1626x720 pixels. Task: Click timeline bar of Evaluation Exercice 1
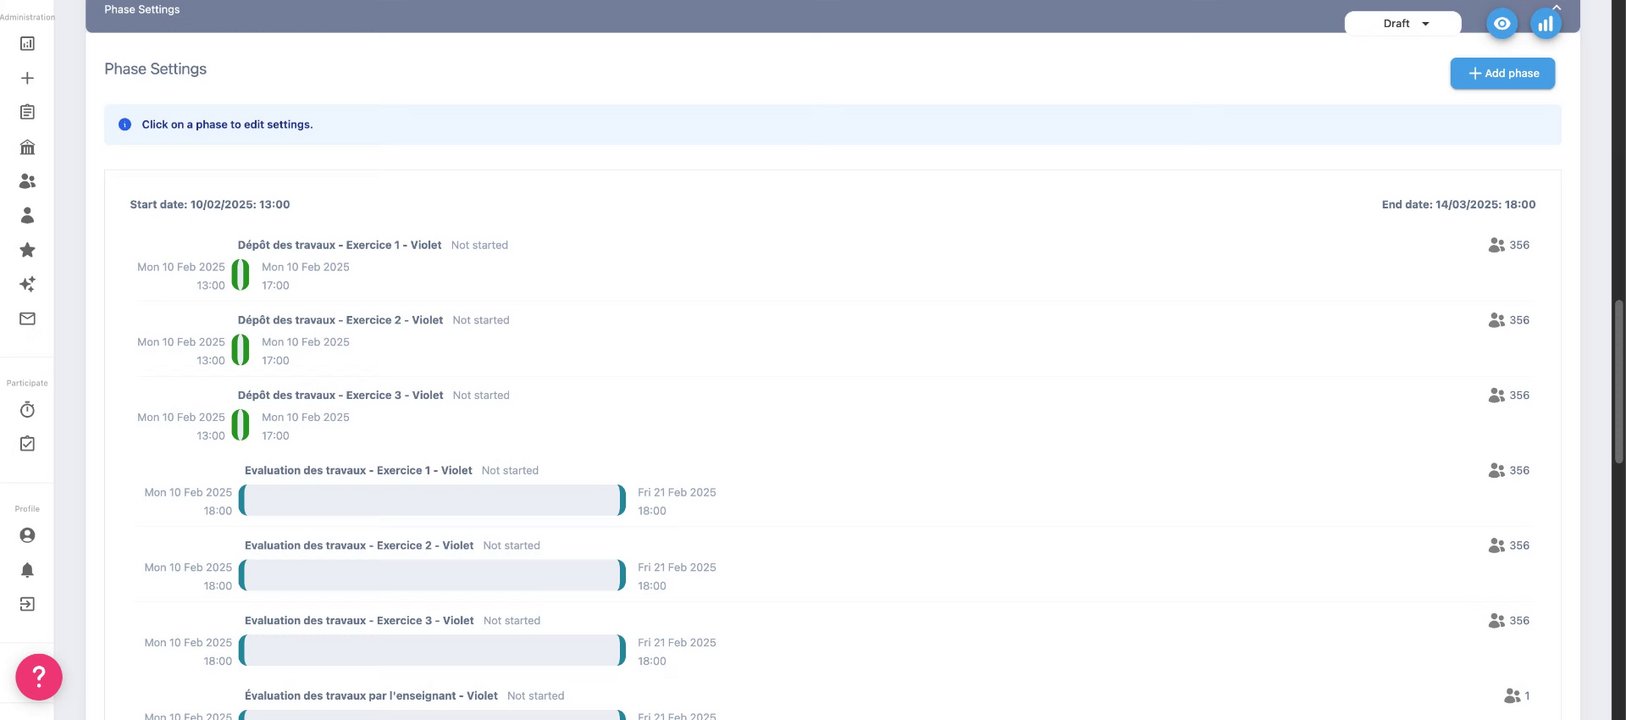(432, 500)
